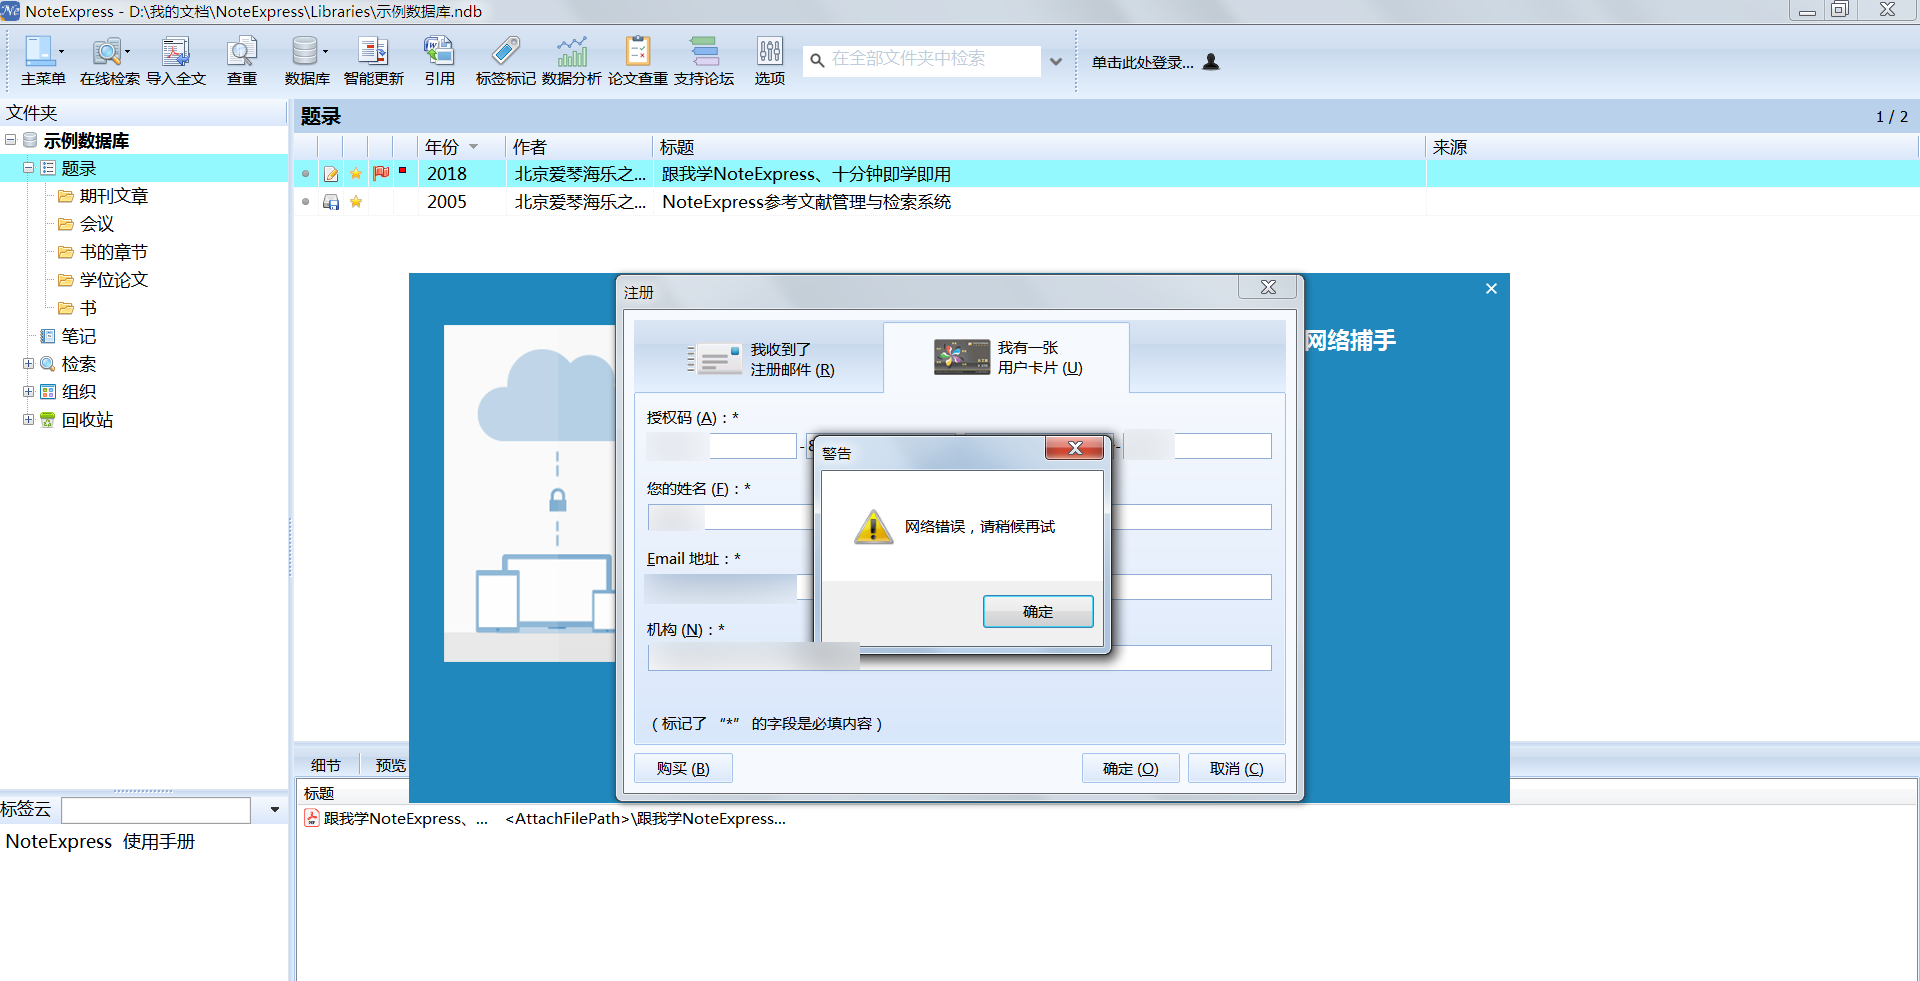
Task: Toggle the read-status dot on 2005 row
Action: click(306, 202)
